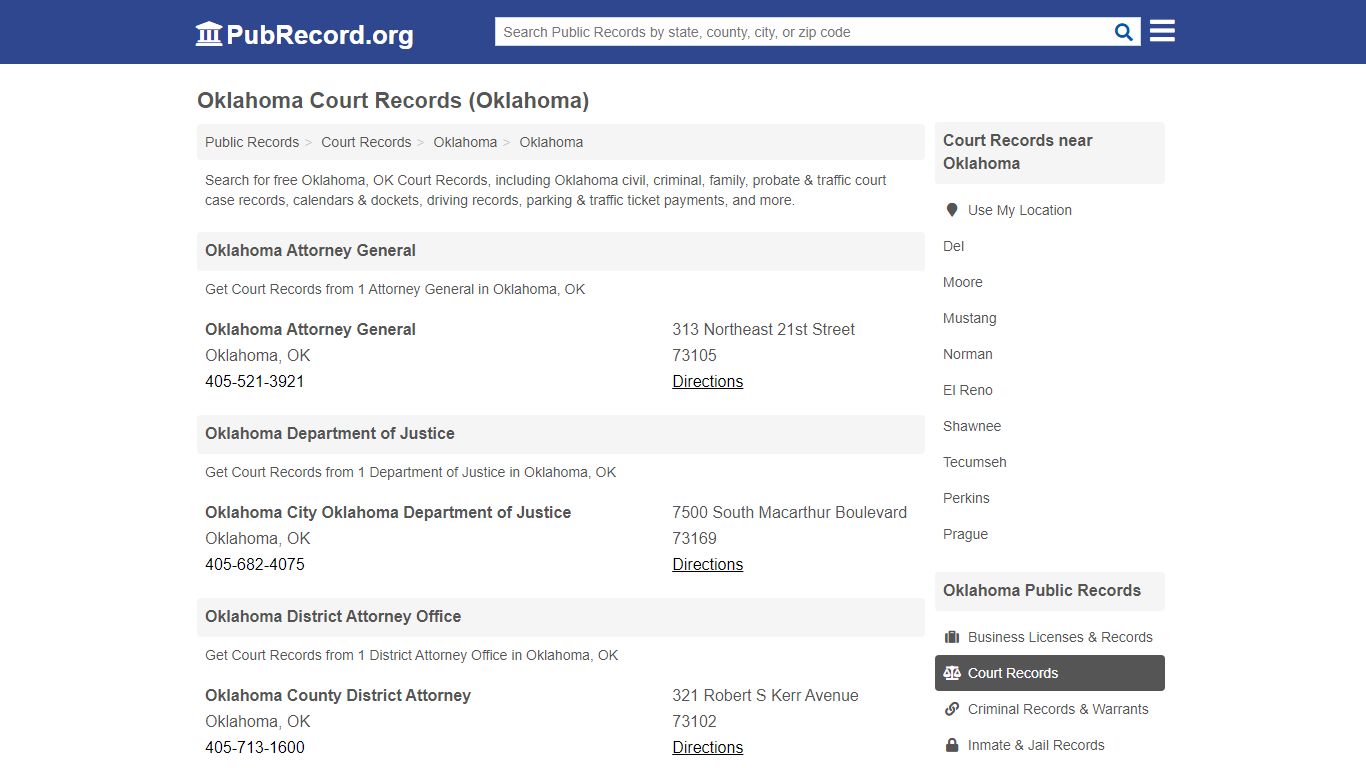Go to Court Records breadcrumb

pos(366,142)
